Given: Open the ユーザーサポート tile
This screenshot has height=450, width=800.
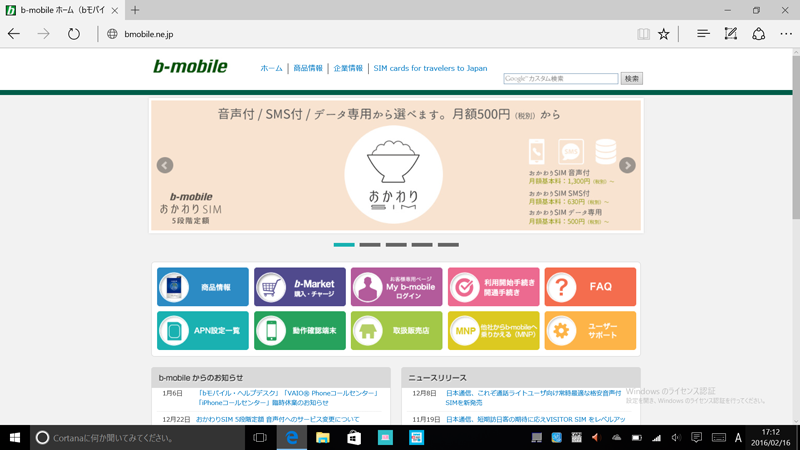Looking at the screenshot, I should [x=590, y=331].
